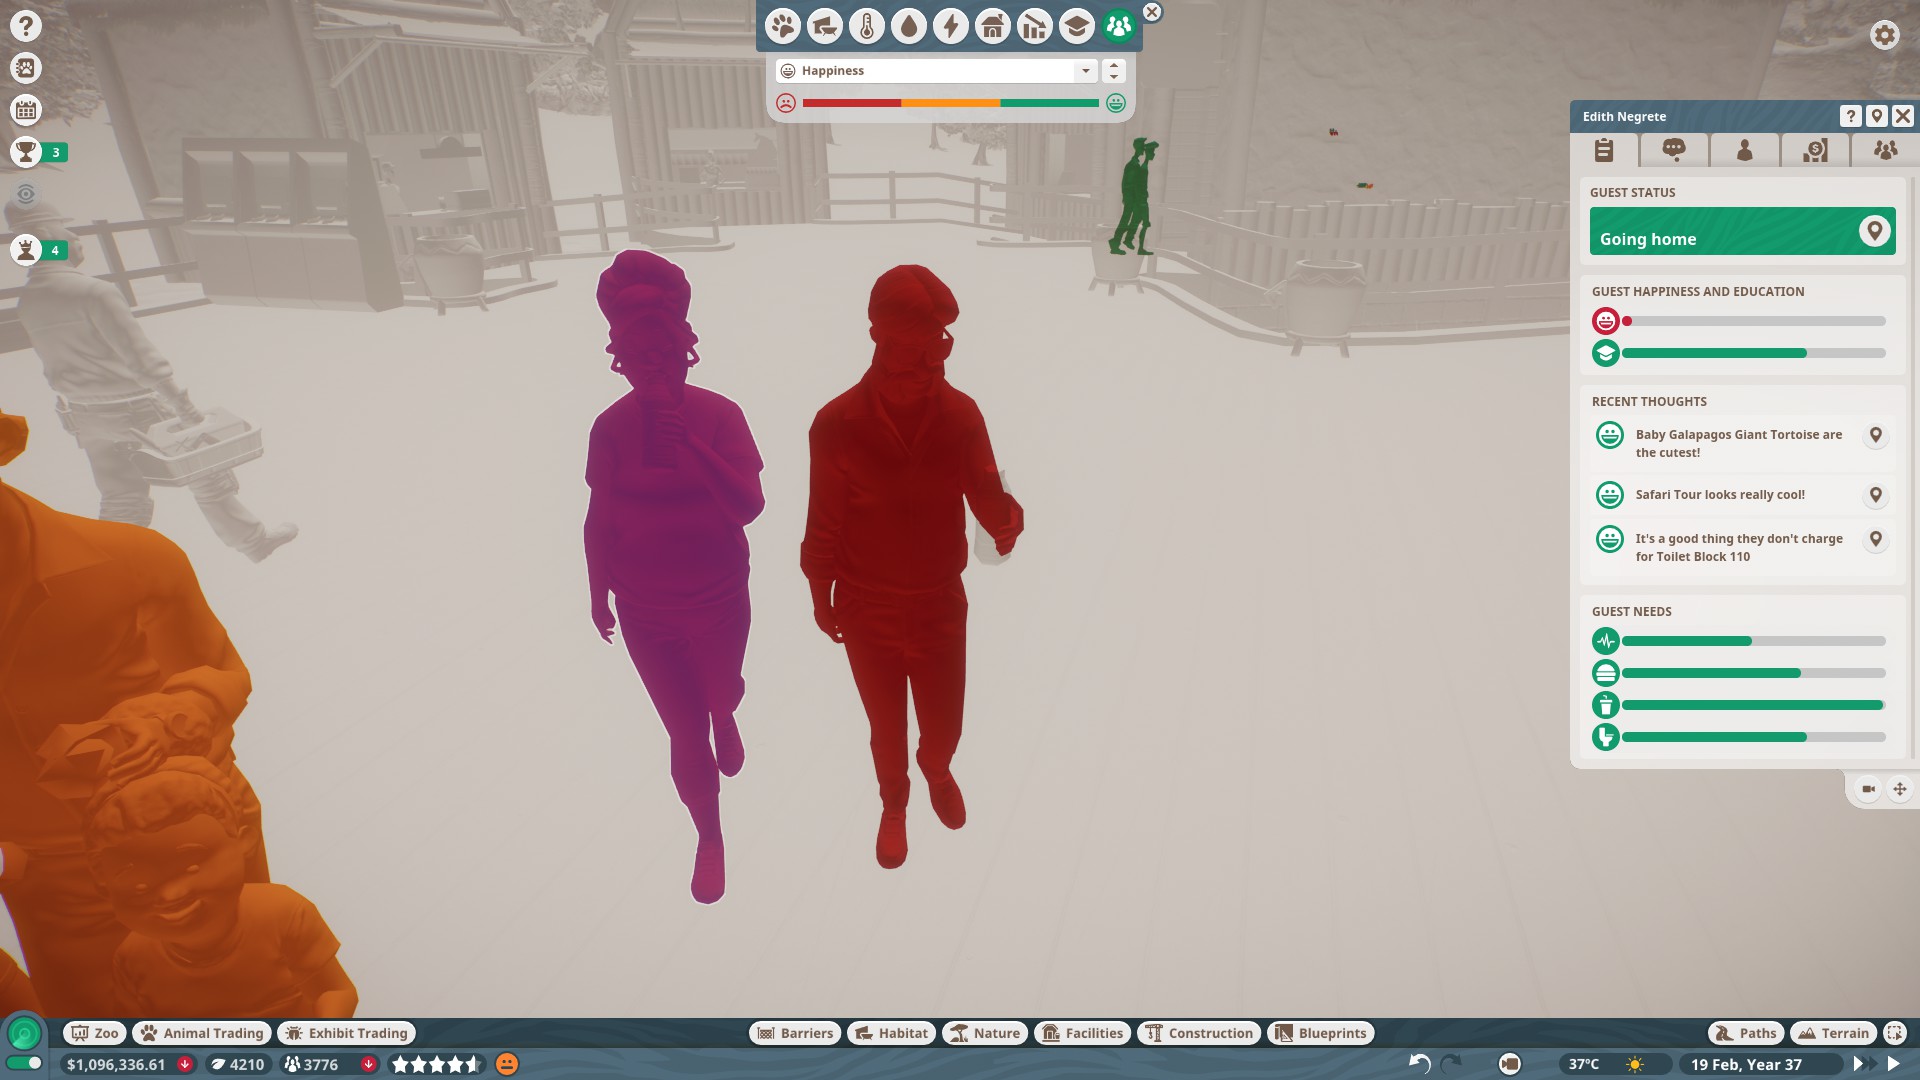Open the Paths tool

(x=1745, y=1033)
